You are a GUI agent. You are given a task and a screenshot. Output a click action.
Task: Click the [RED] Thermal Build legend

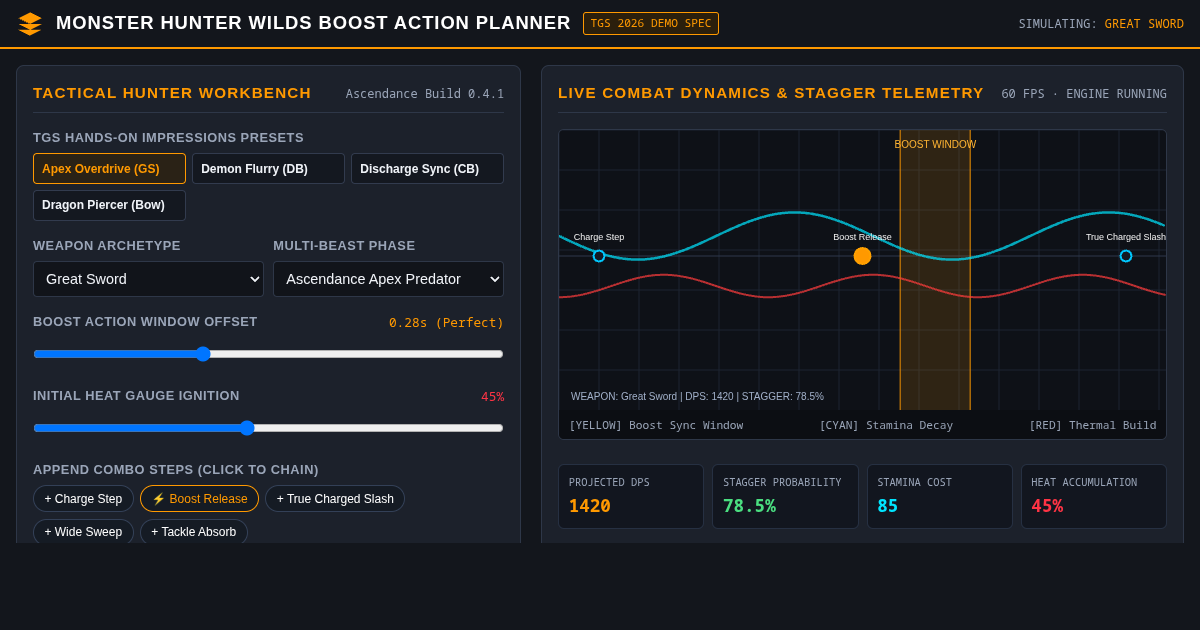1093,426
